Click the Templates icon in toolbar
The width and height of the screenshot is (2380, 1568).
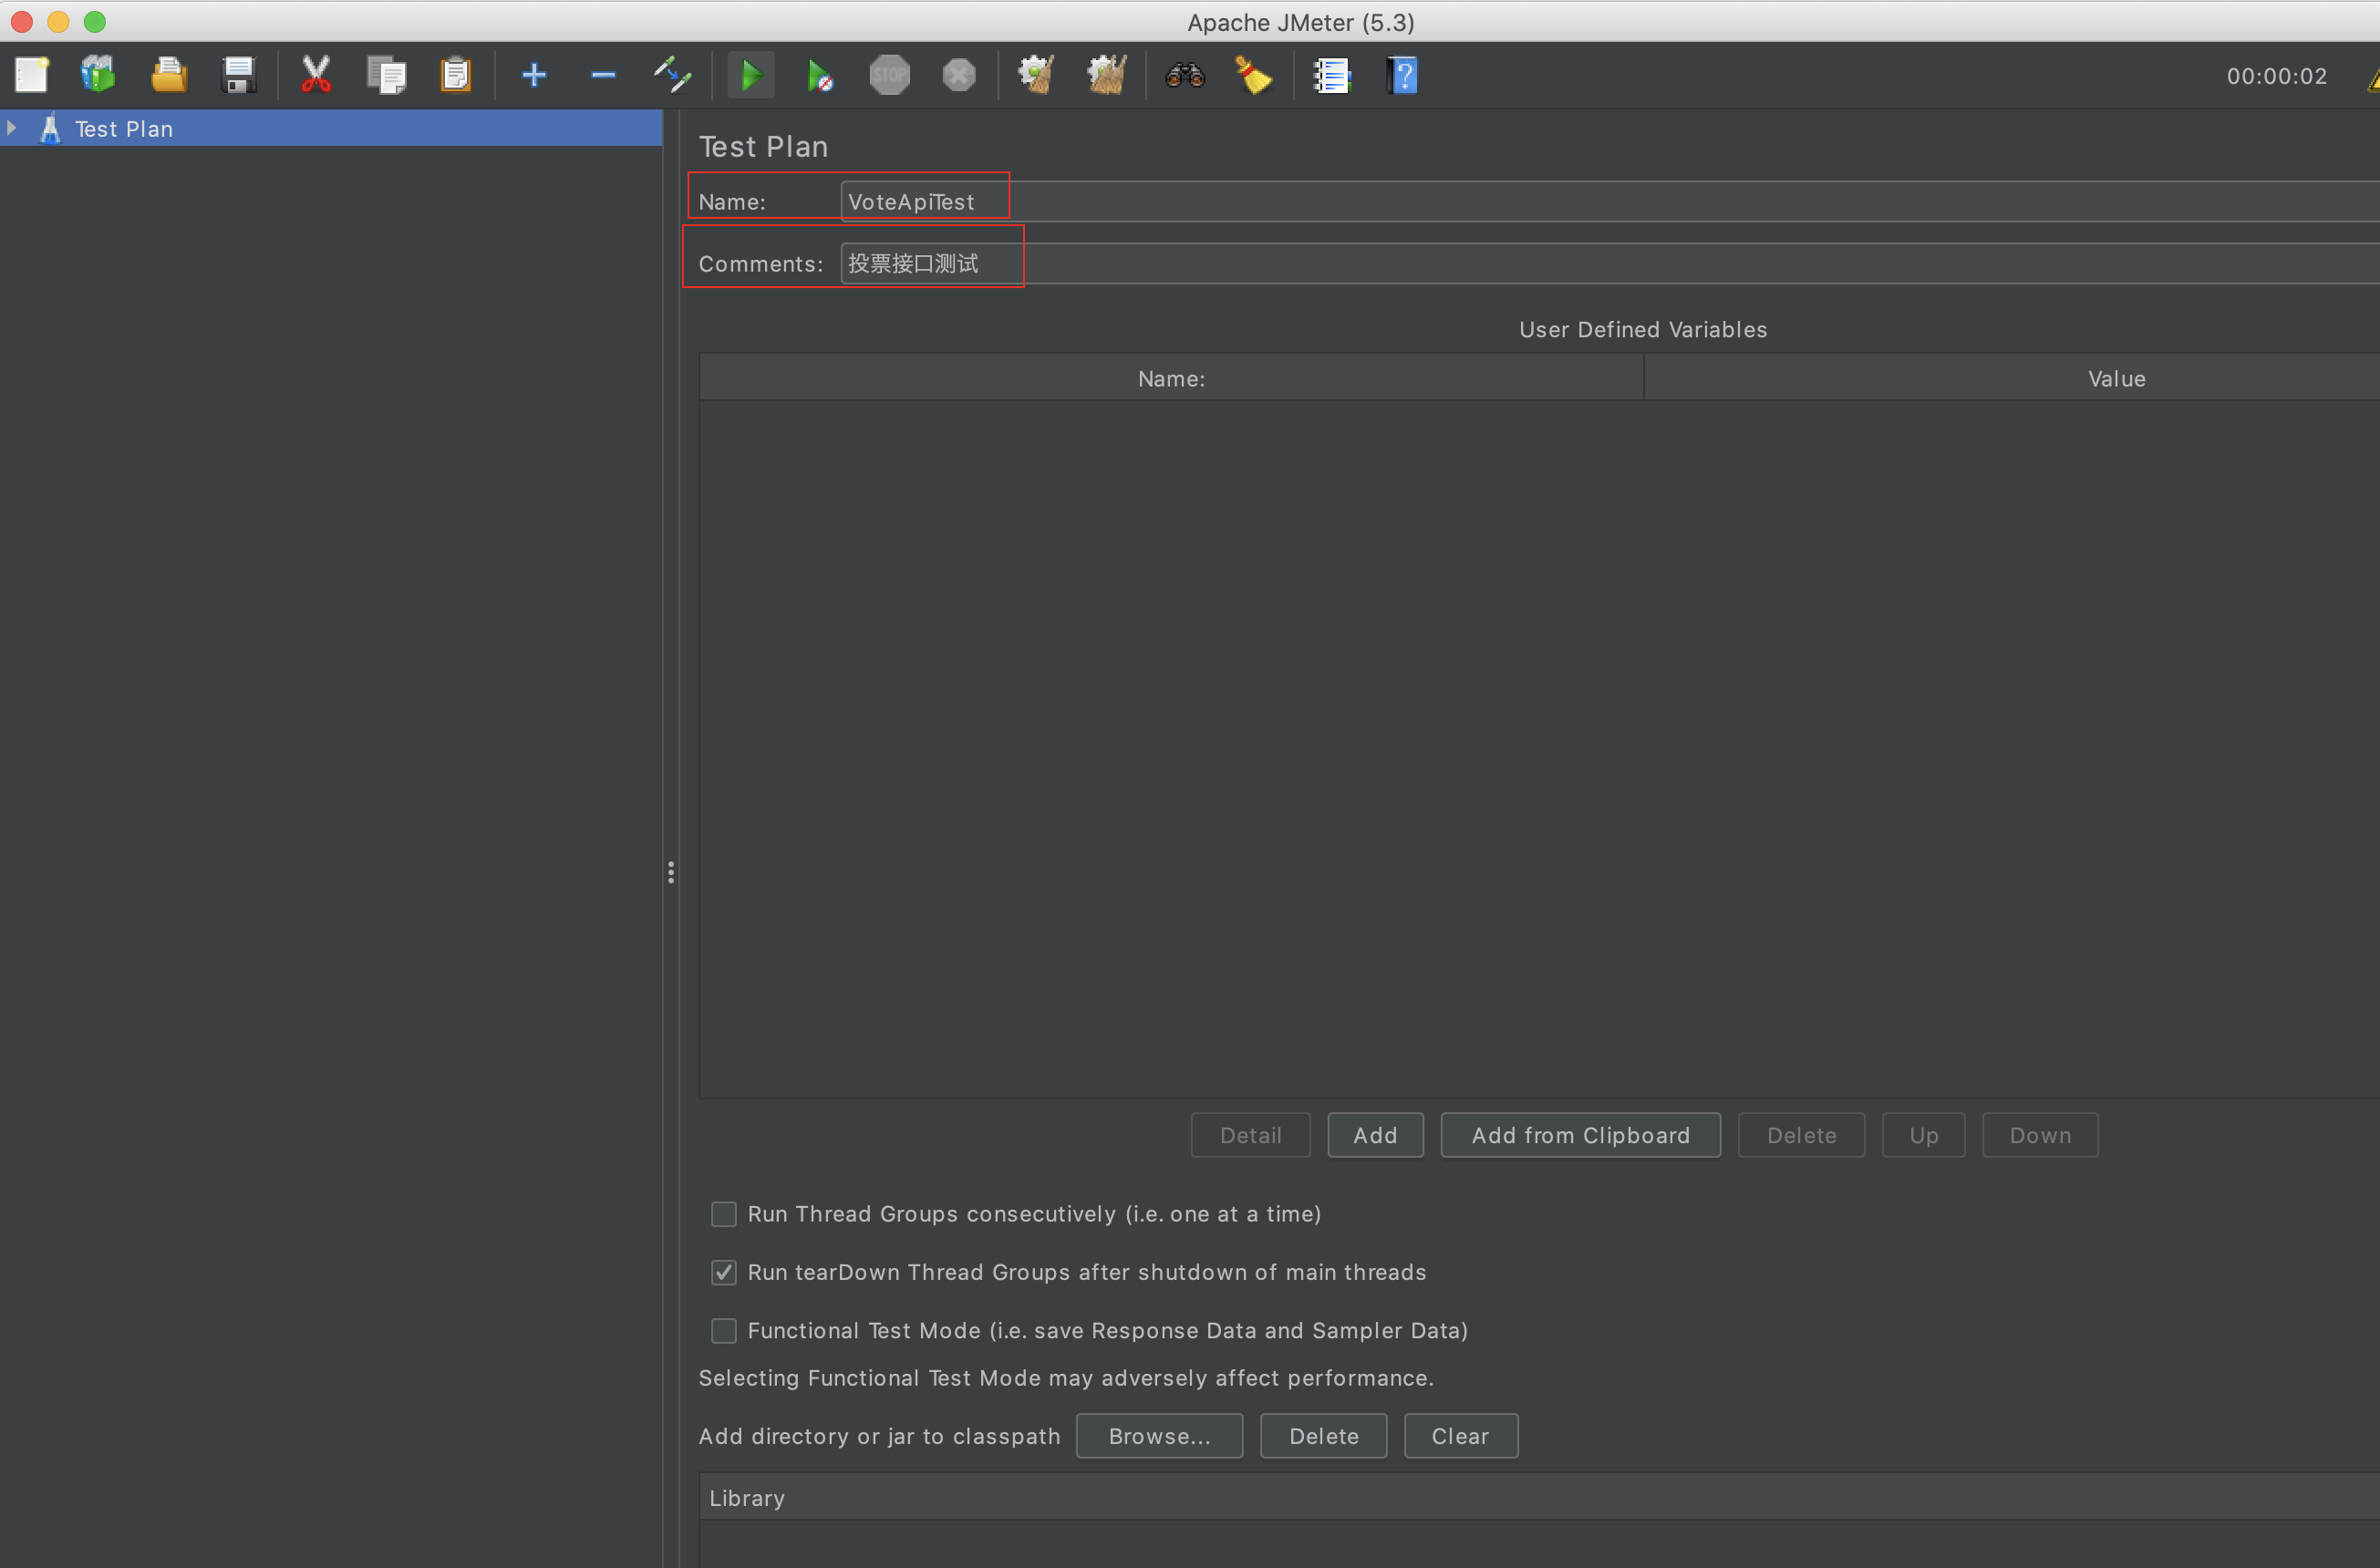[98, 76]
